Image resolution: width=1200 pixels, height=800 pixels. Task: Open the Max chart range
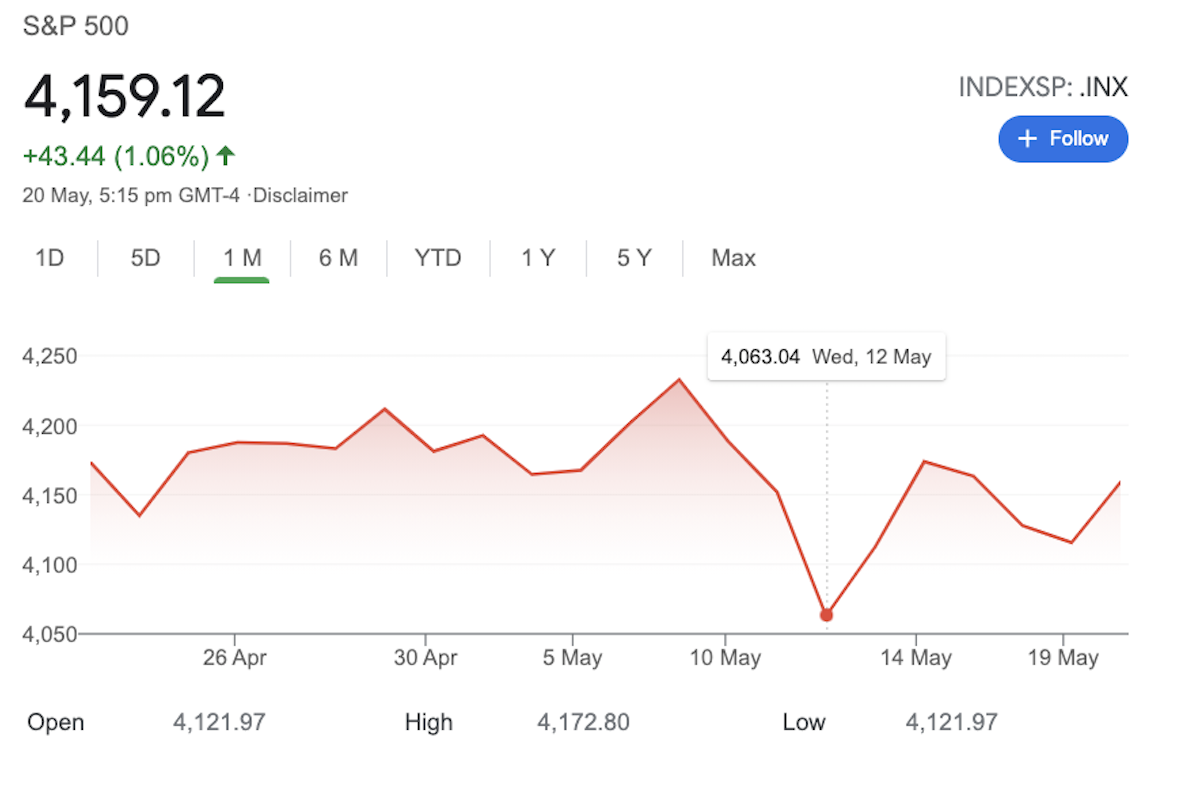coord(733,258)
